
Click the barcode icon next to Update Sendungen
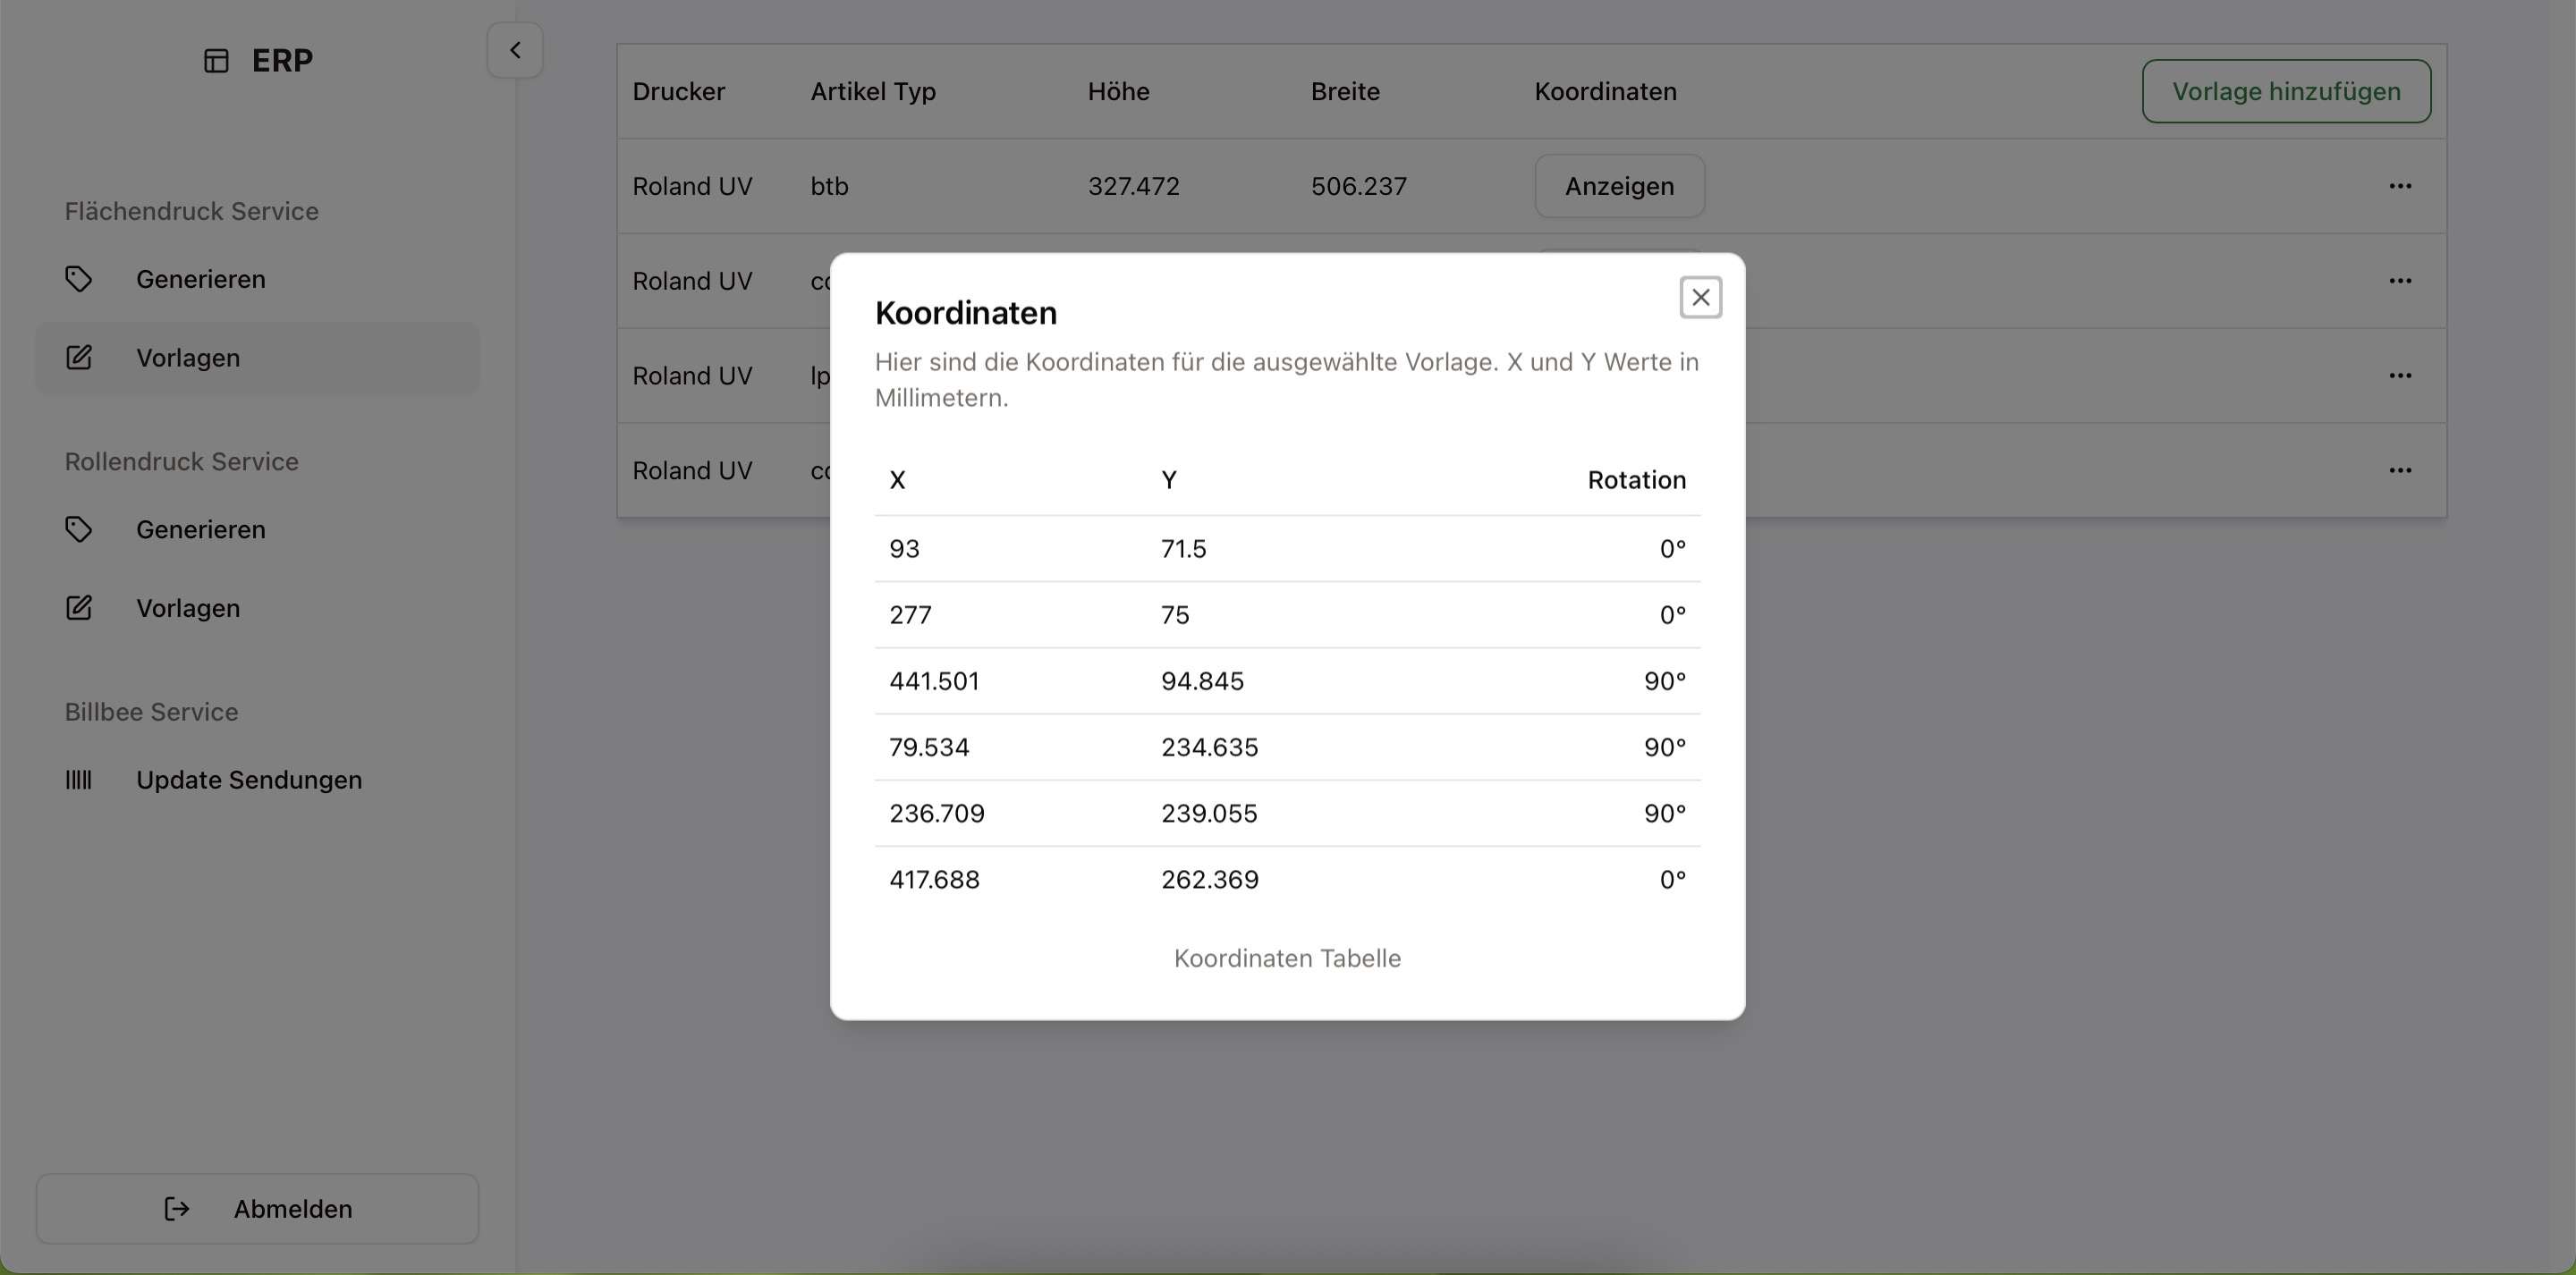pyautogui.click(x=79, y=780)
